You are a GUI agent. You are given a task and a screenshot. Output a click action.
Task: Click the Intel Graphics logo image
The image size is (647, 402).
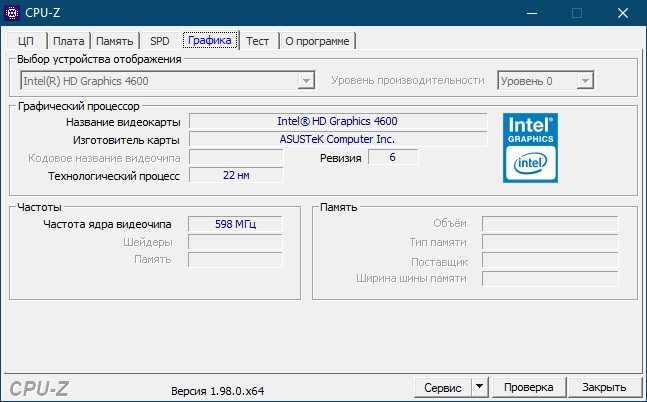[530, 148]
